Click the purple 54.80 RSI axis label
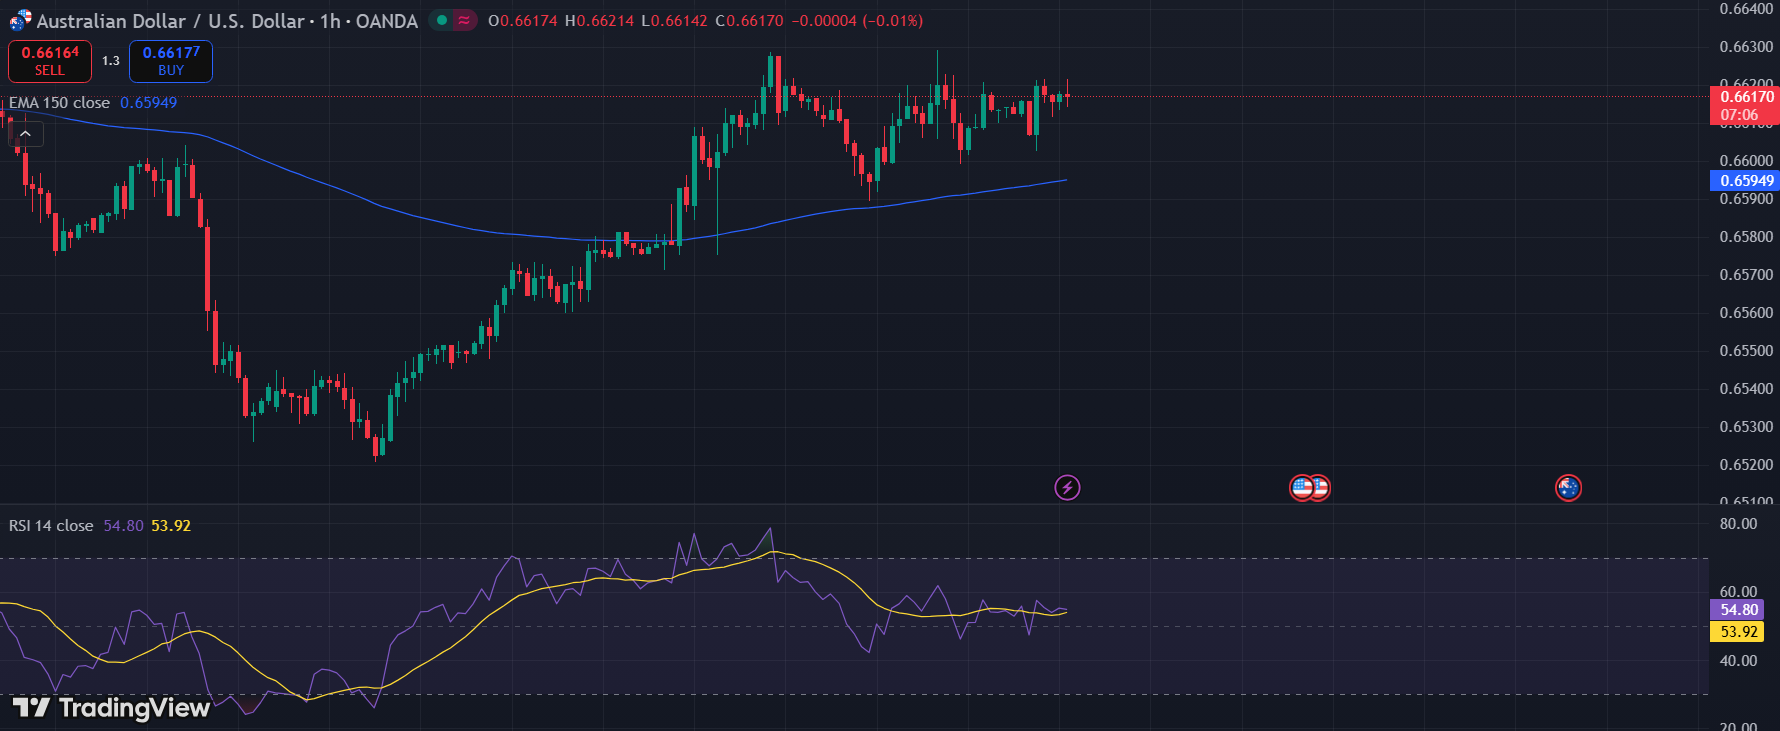The height and width of the screenshot is (731, 1780). (1738, 610)
